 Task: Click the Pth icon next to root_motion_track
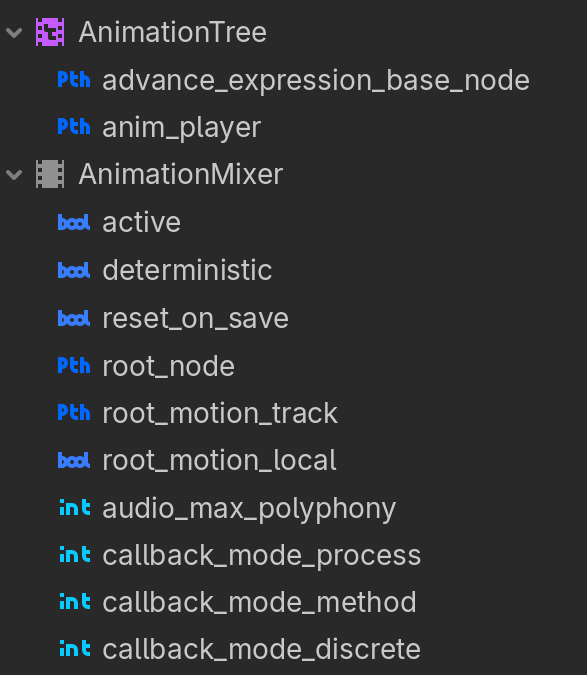[74, 412]
